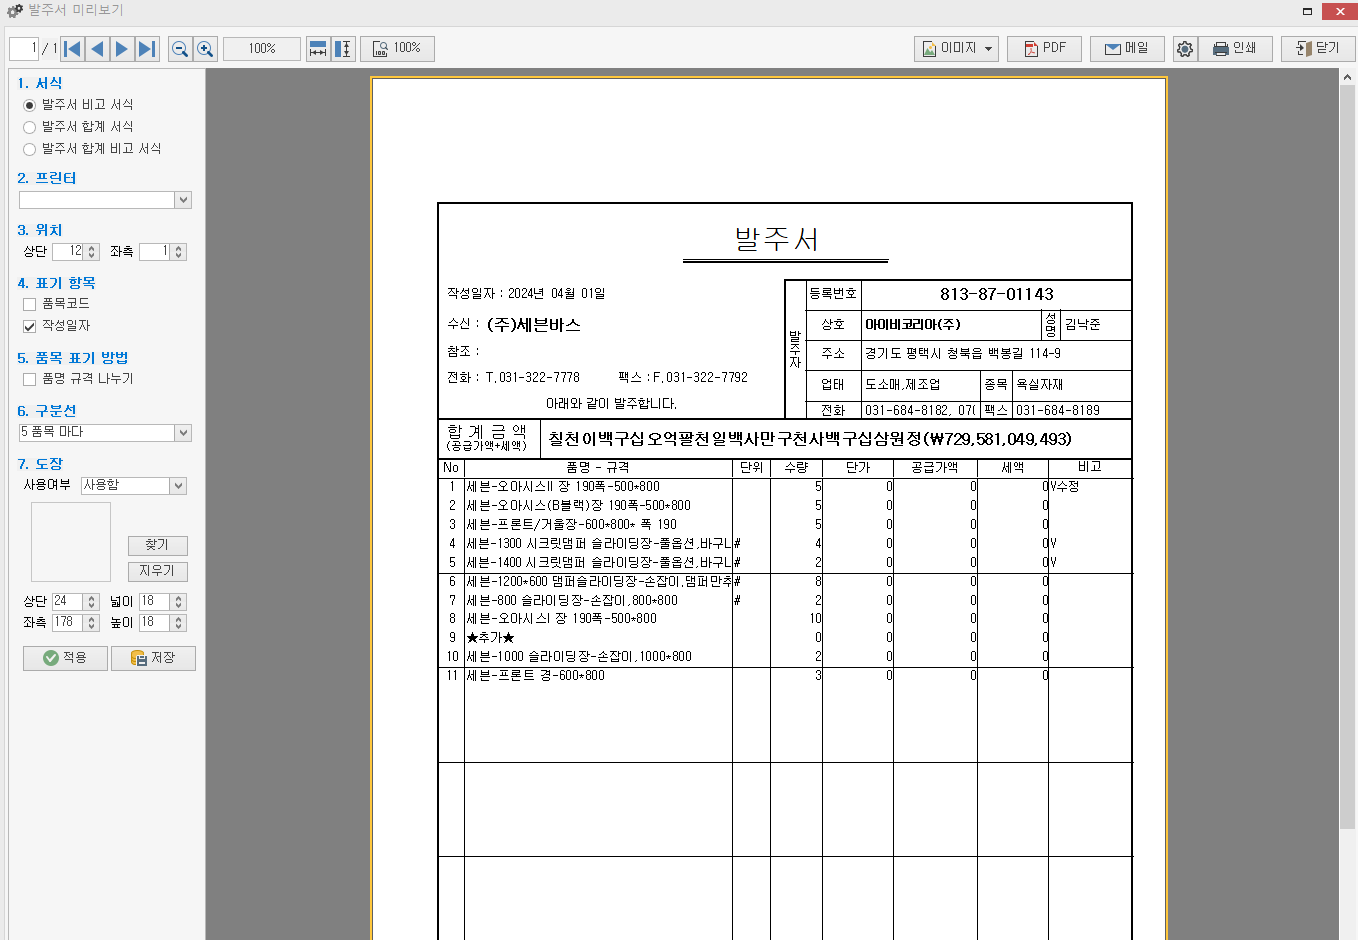
Task: Open the print settings gear
Action: coord(1184,48)
